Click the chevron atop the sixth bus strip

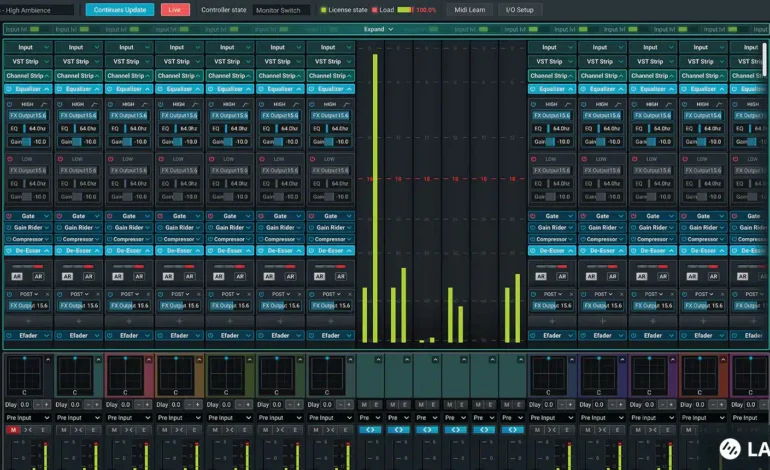(x=521, y=359)
